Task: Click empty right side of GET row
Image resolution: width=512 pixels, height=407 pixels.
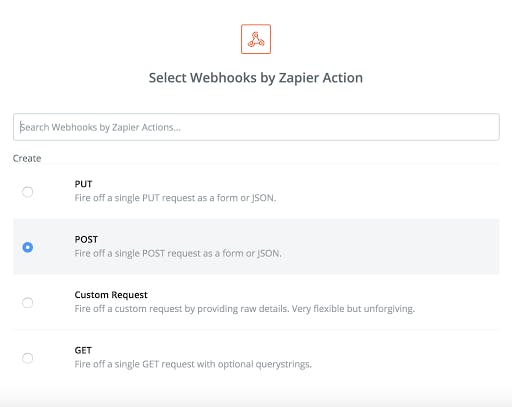Action: [x=405, y=358]
